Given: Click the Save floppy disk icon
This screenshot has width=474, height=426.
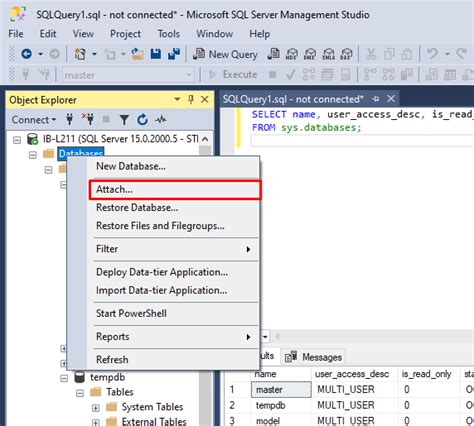Looking at the screenshot, I should pos(156,54).
